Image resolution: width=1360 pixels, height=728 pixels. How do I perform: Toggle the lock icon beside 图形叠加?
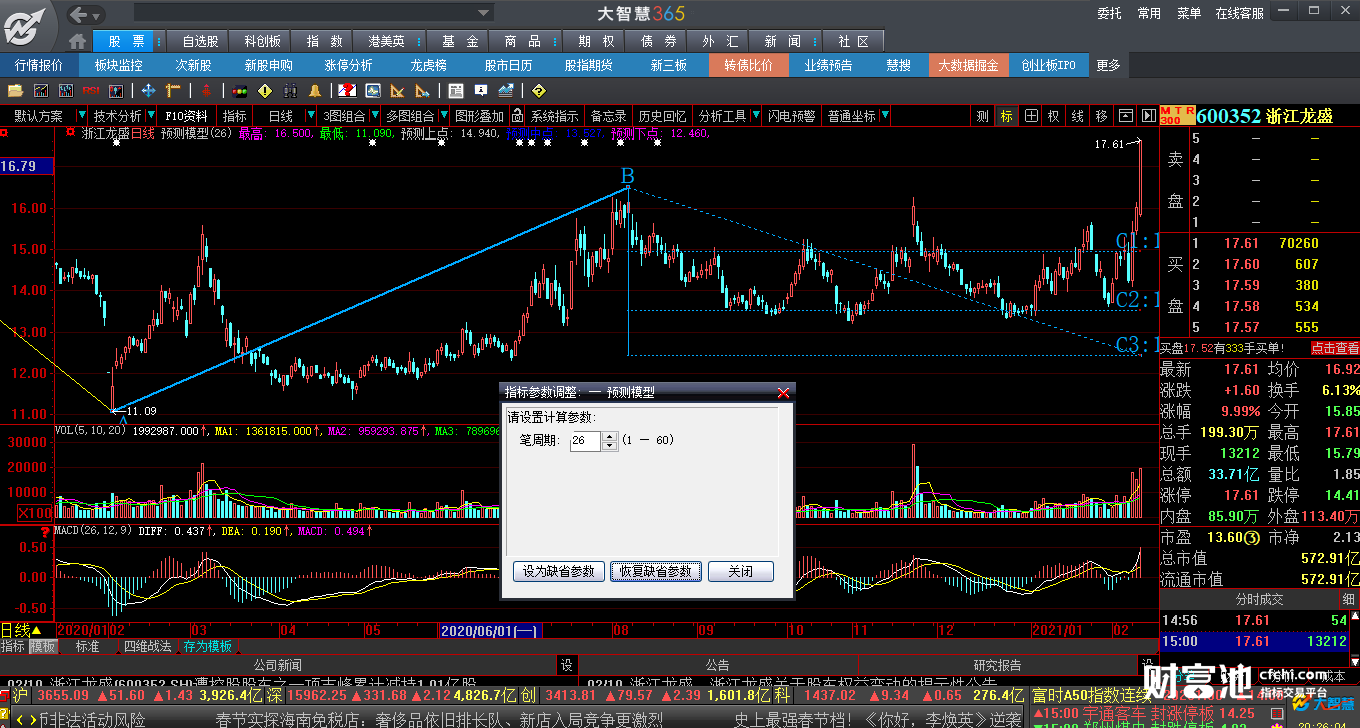[517, 116]
